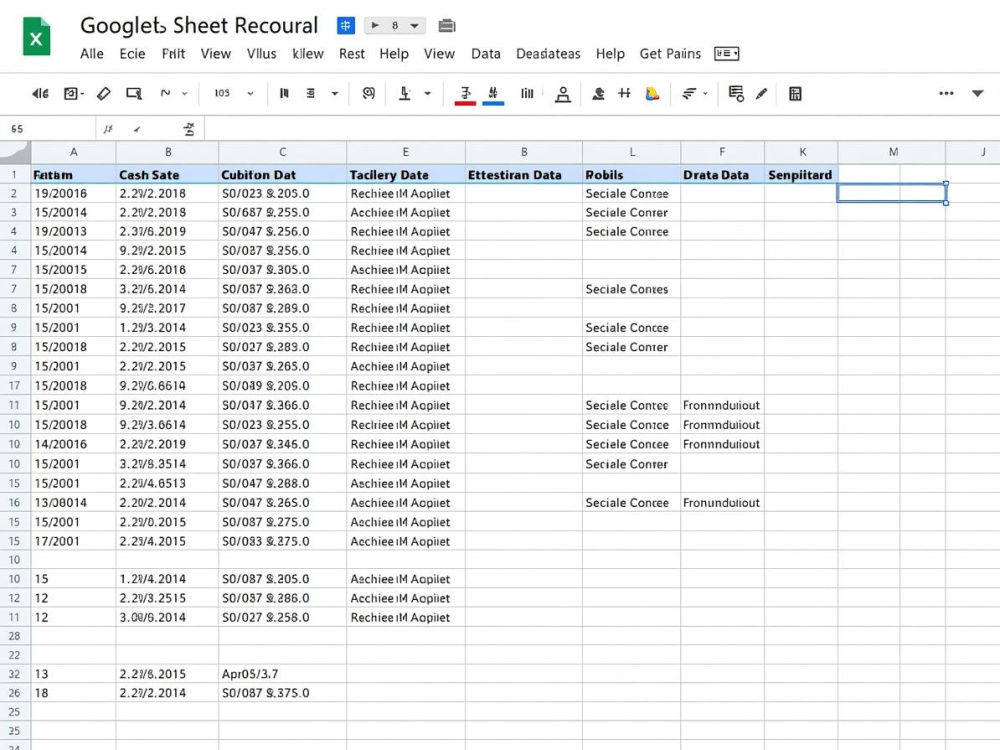Open the alignment dropdown arrow

(335, 94)
